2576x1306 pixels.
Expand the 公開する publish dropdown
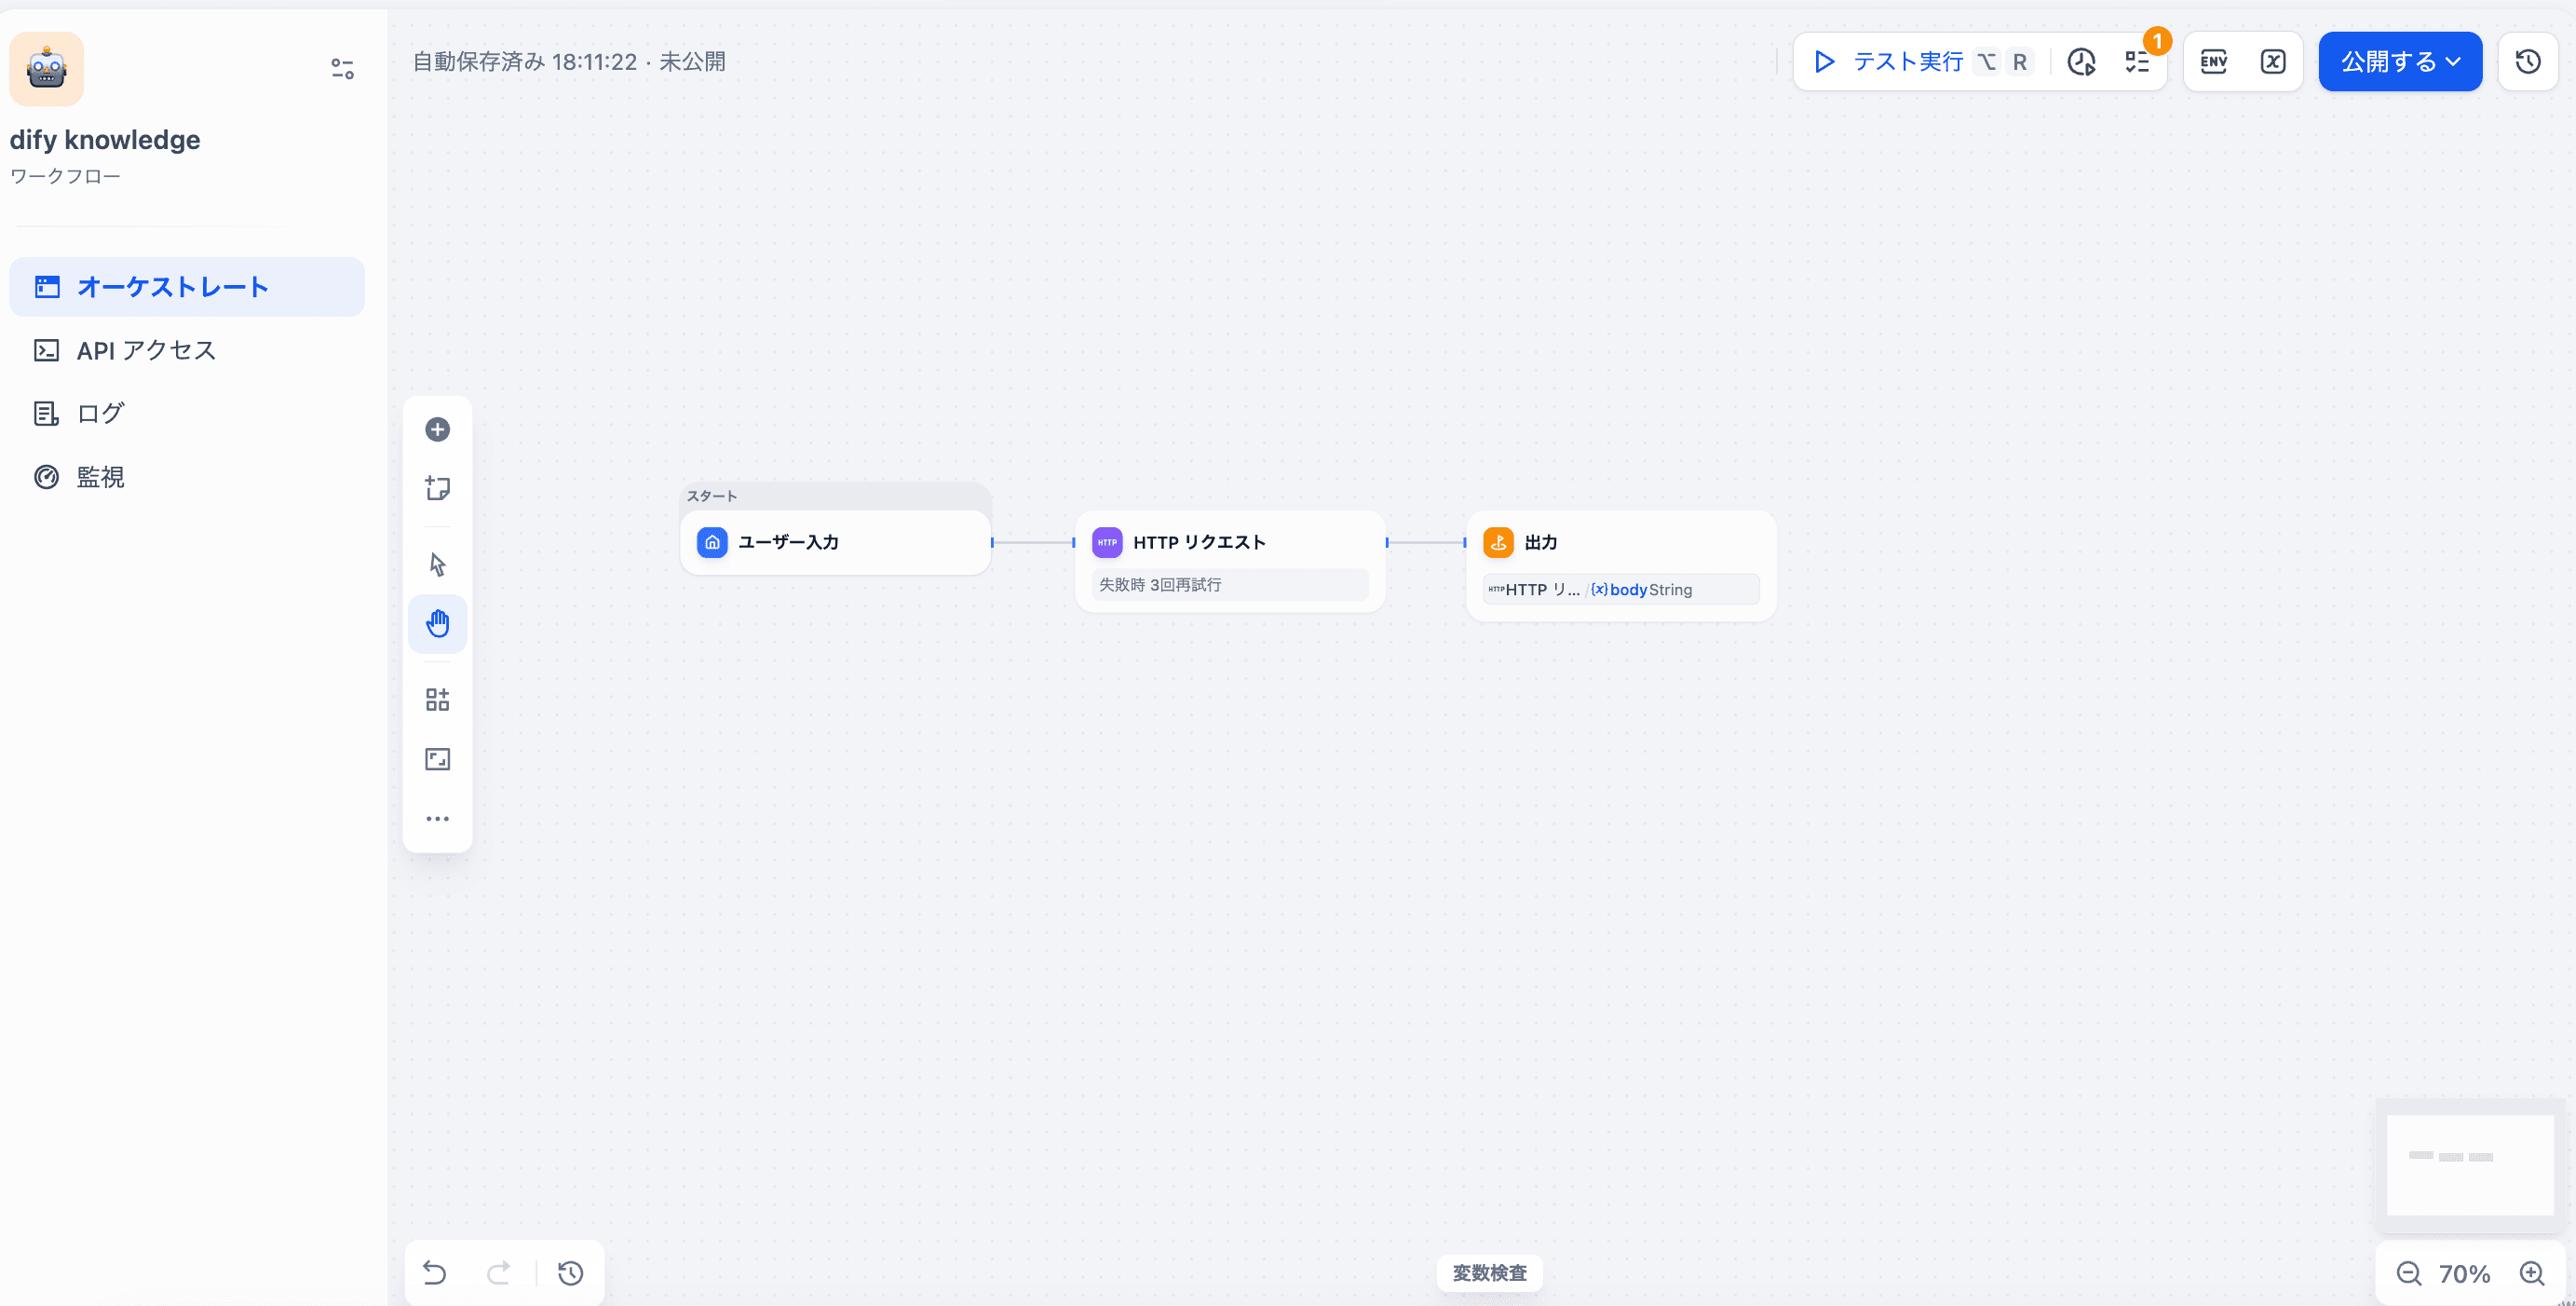pyautogui.click(x=2399, y=62)
